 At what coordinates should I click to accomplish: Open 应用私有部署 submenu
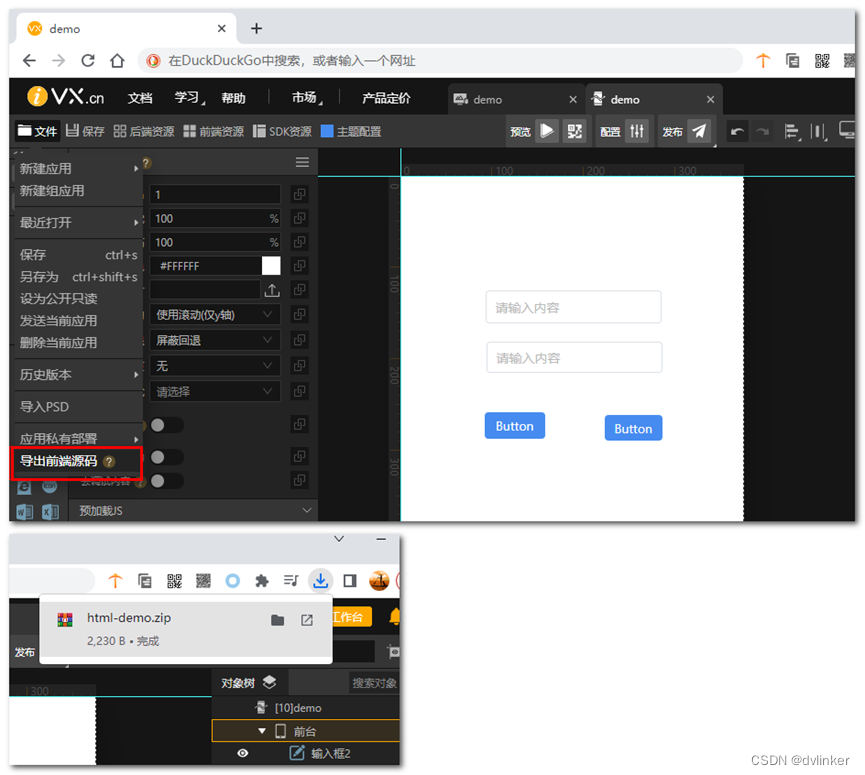click(x=78, y=438)
